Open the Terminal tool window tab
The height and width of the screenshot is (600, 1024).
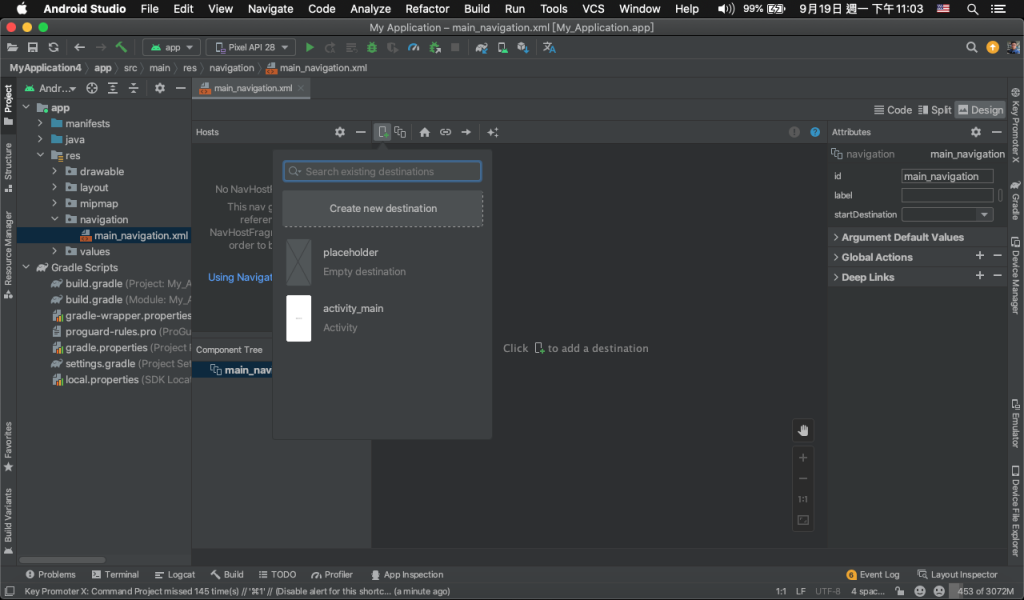click(x=116, y=575)
